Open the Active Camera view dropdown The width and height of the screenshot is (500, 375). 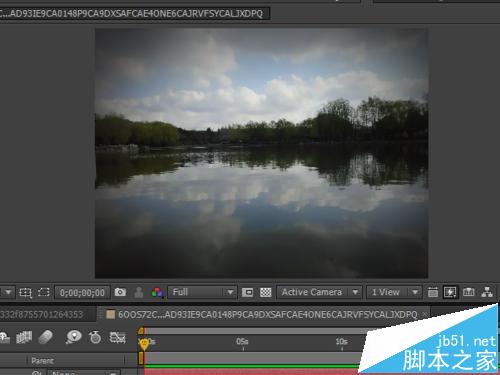[319, 292]
